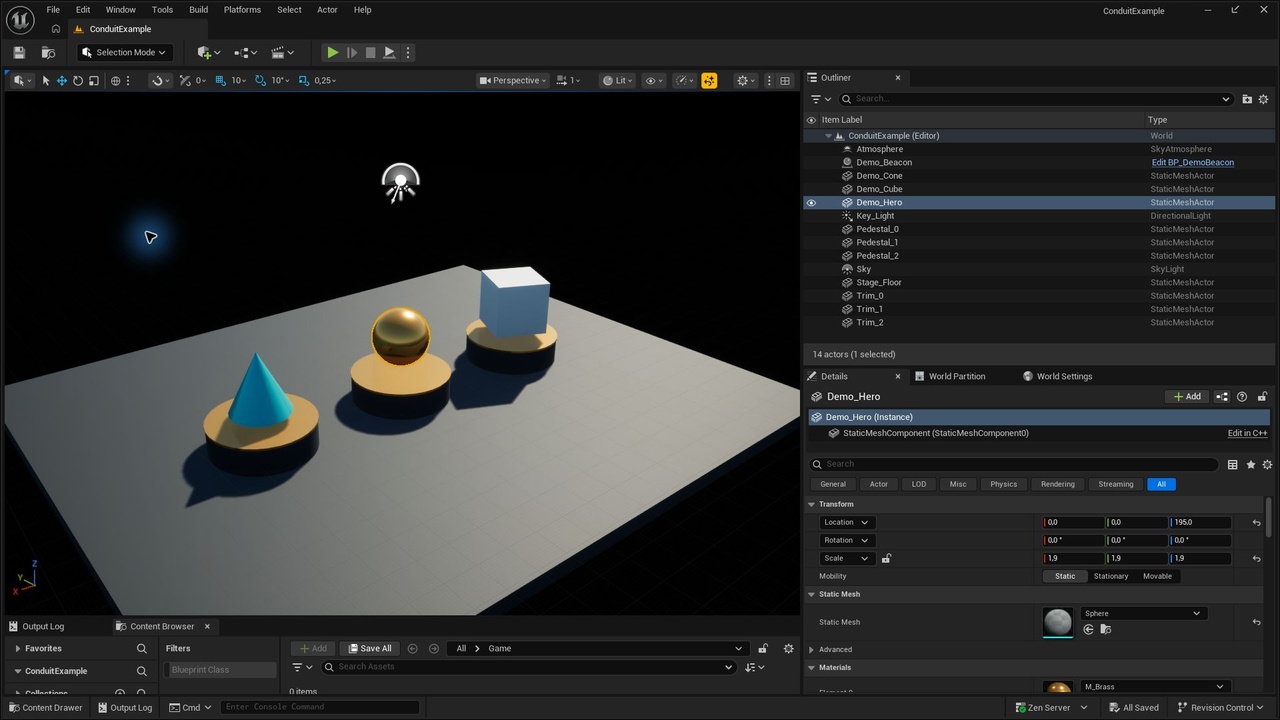Open Outliner settings gear icon
This screenshot has height=720, width=1280.
click(1263, 99)
